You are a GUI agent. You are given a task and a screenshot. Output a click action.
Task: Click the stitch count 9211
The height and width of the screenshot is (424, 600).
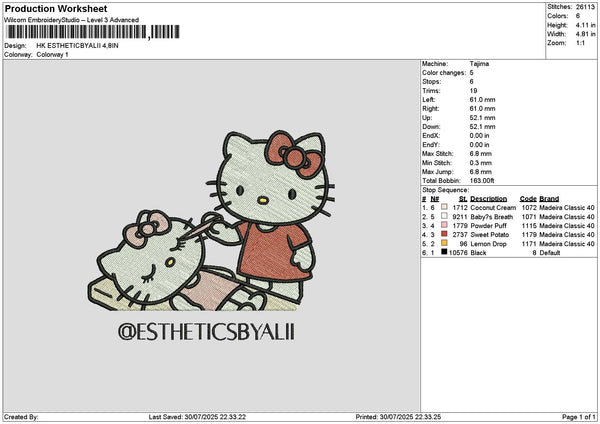click(x=460, y=217)
